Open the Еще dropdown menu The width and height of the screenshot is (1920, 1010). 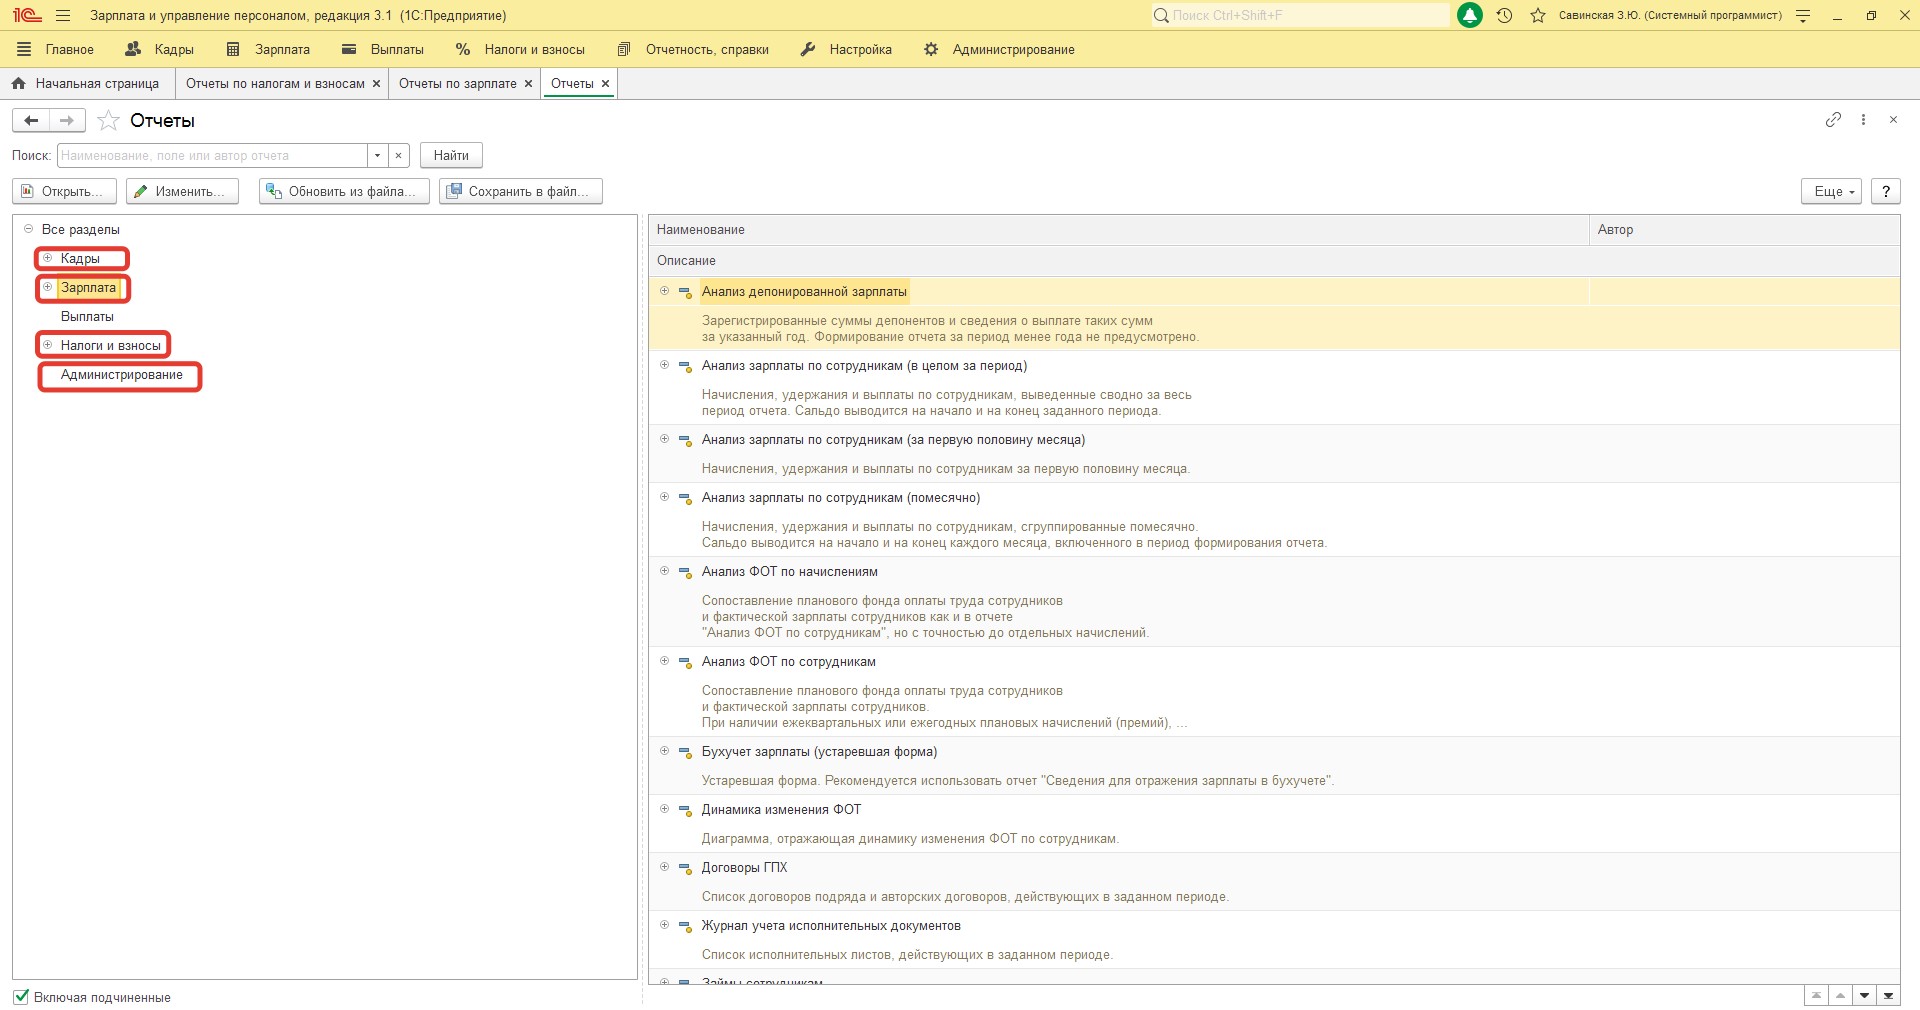point(1832,191)
